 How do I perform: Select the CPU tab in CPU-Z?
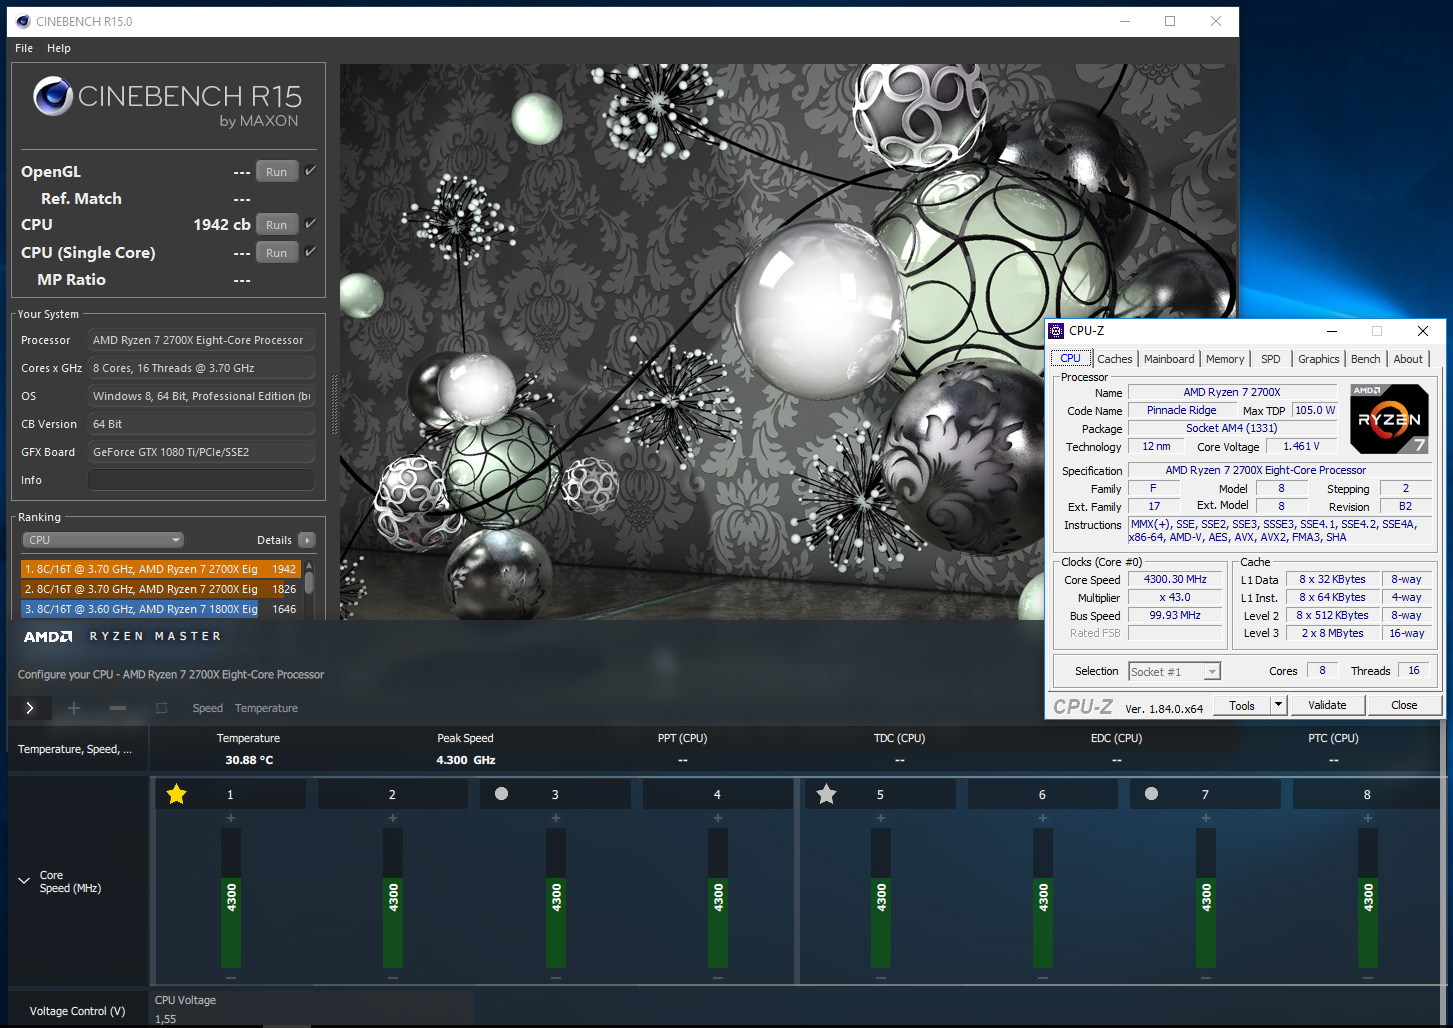[1071, 358]
